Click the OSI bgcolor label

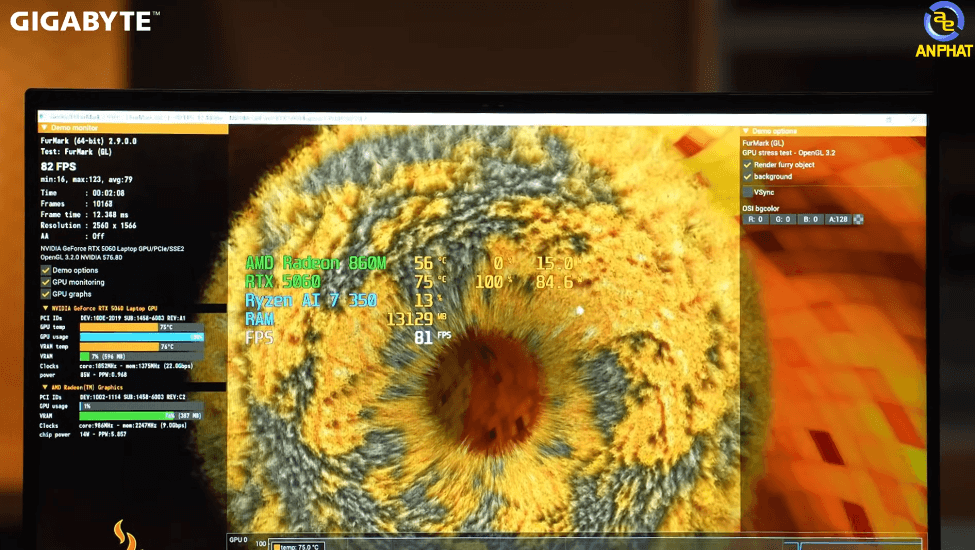pos(760,209)
